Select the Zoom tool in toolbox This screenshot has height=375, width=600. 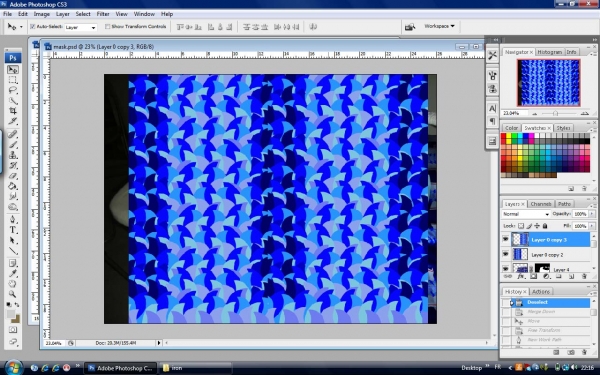(13, 294)
